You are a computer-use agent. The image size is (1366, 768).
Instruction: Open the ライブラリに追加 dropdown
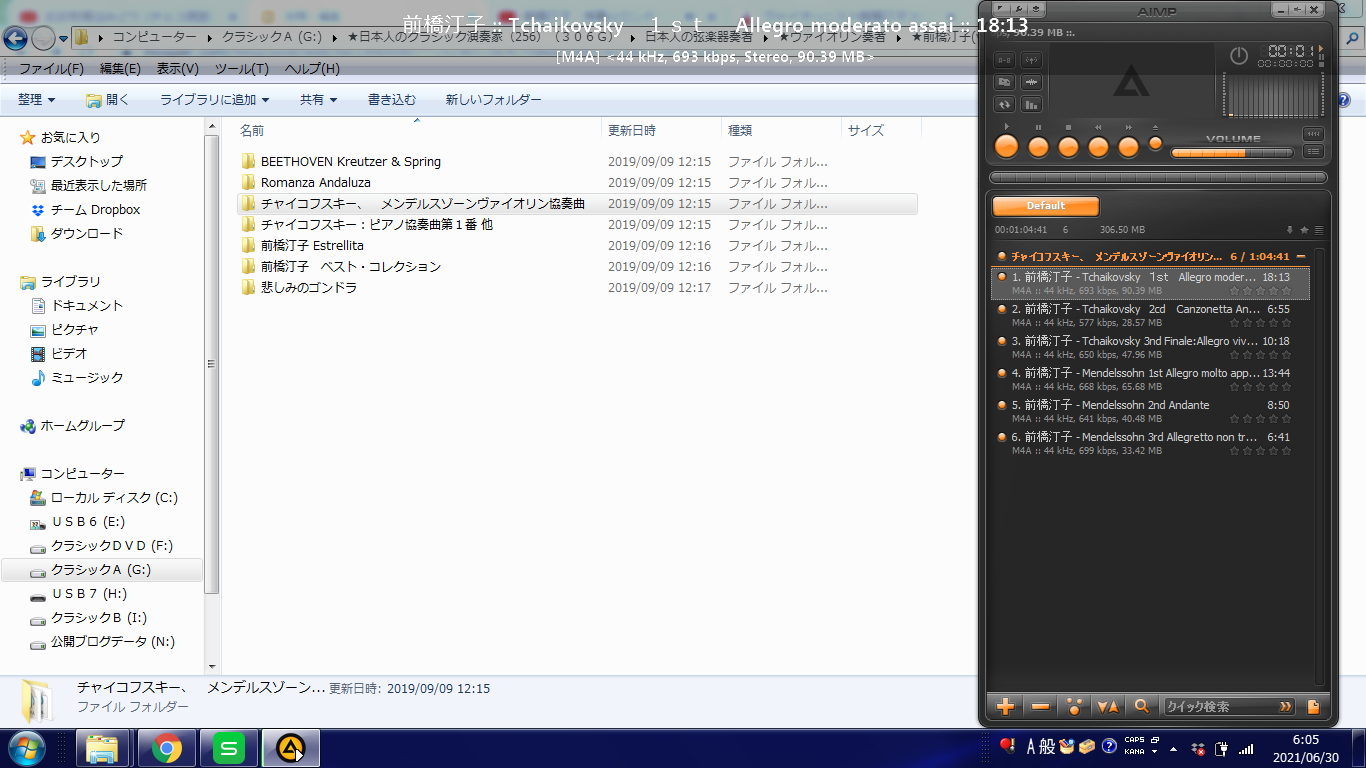[x=215, y=99]
